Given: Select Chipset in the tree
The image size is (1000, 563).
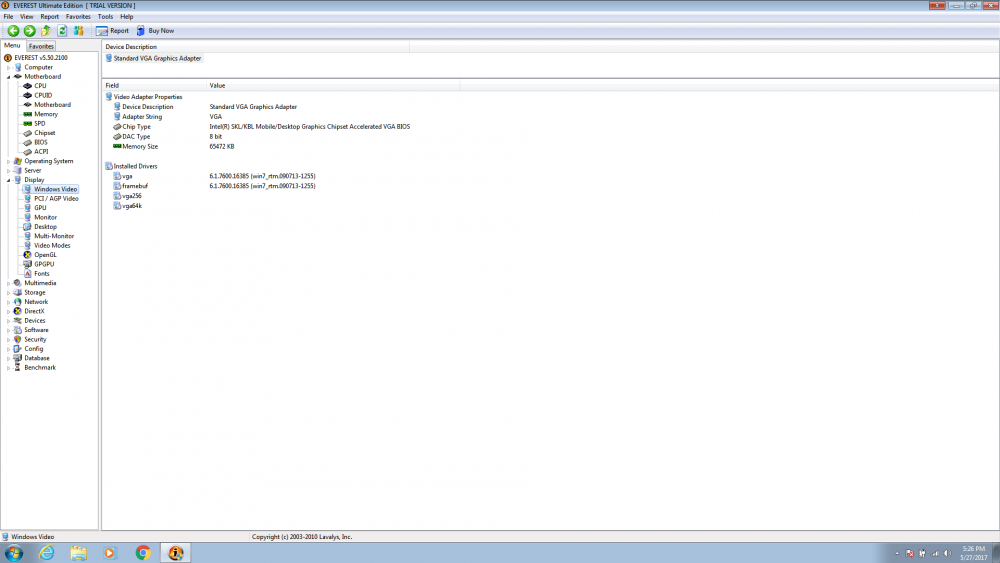Looking at the screenshot, I should pos(45,133).
